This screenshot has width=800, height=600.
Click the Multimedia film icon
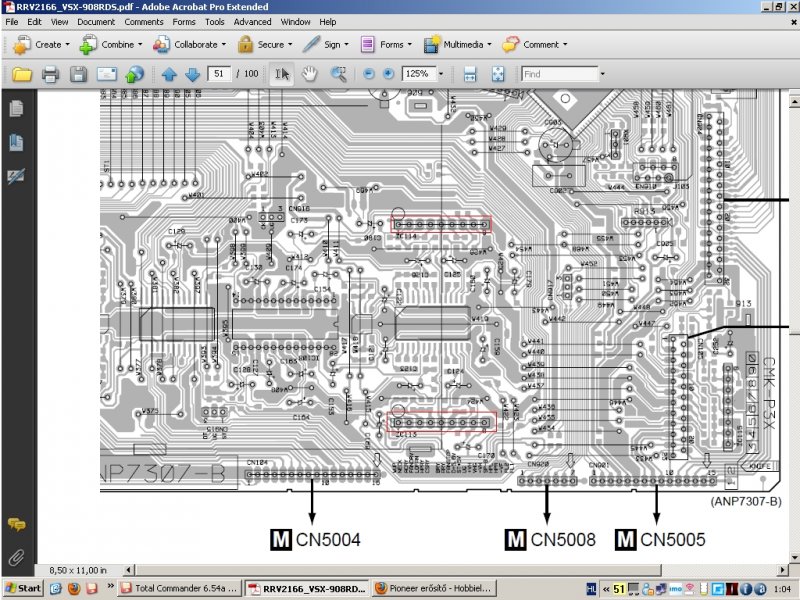432,45
